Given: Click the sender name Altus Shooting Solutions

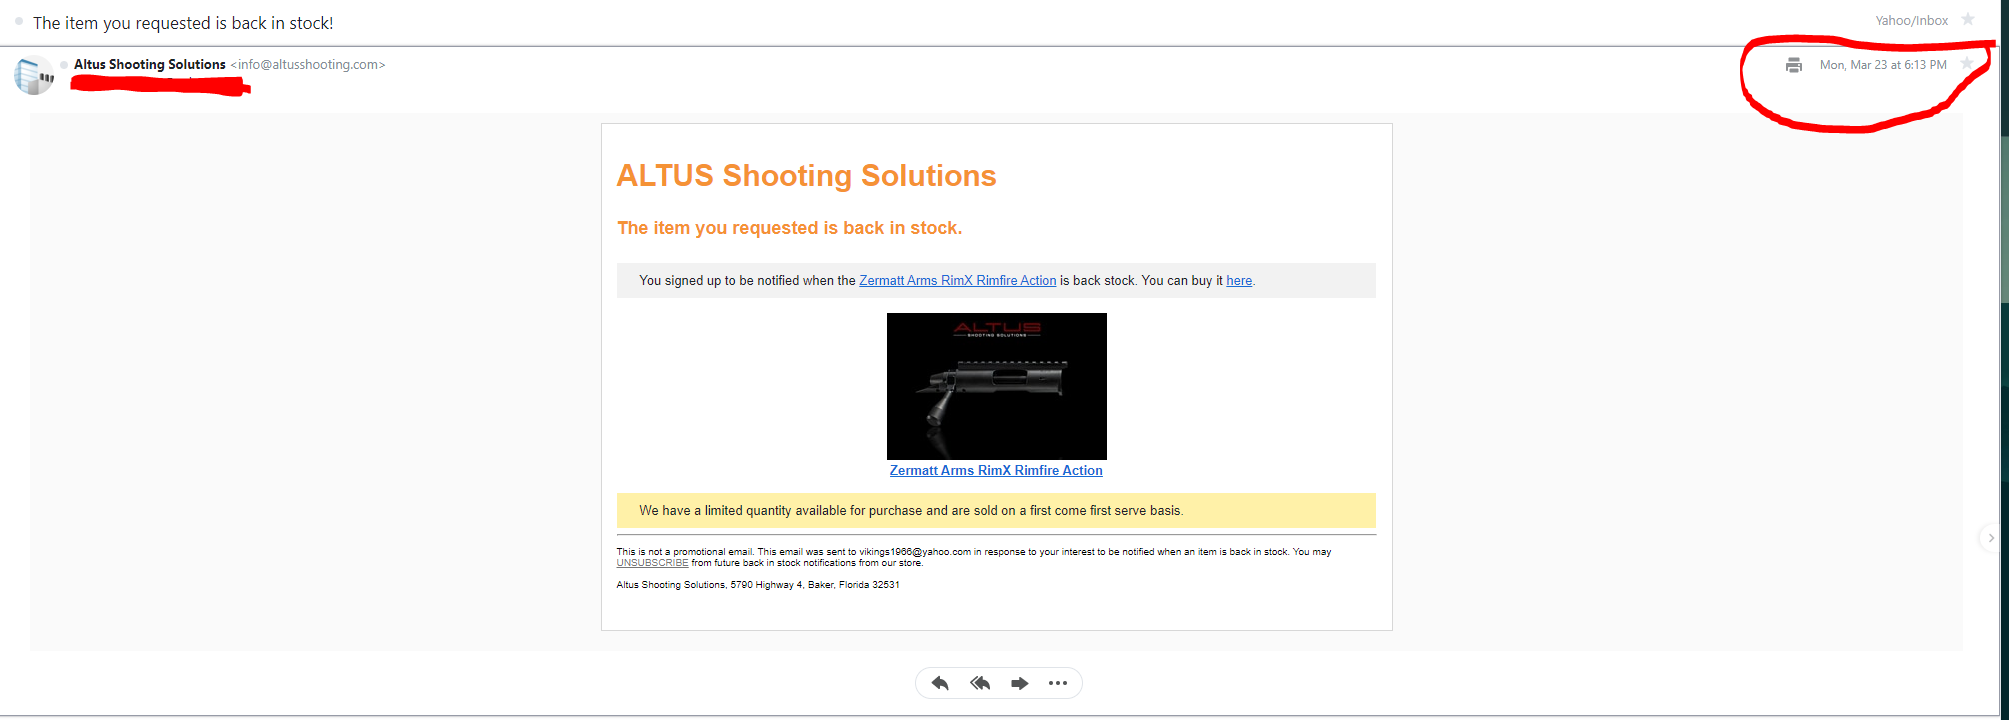Looking at the screenshot, I should [x=150, y=64].
